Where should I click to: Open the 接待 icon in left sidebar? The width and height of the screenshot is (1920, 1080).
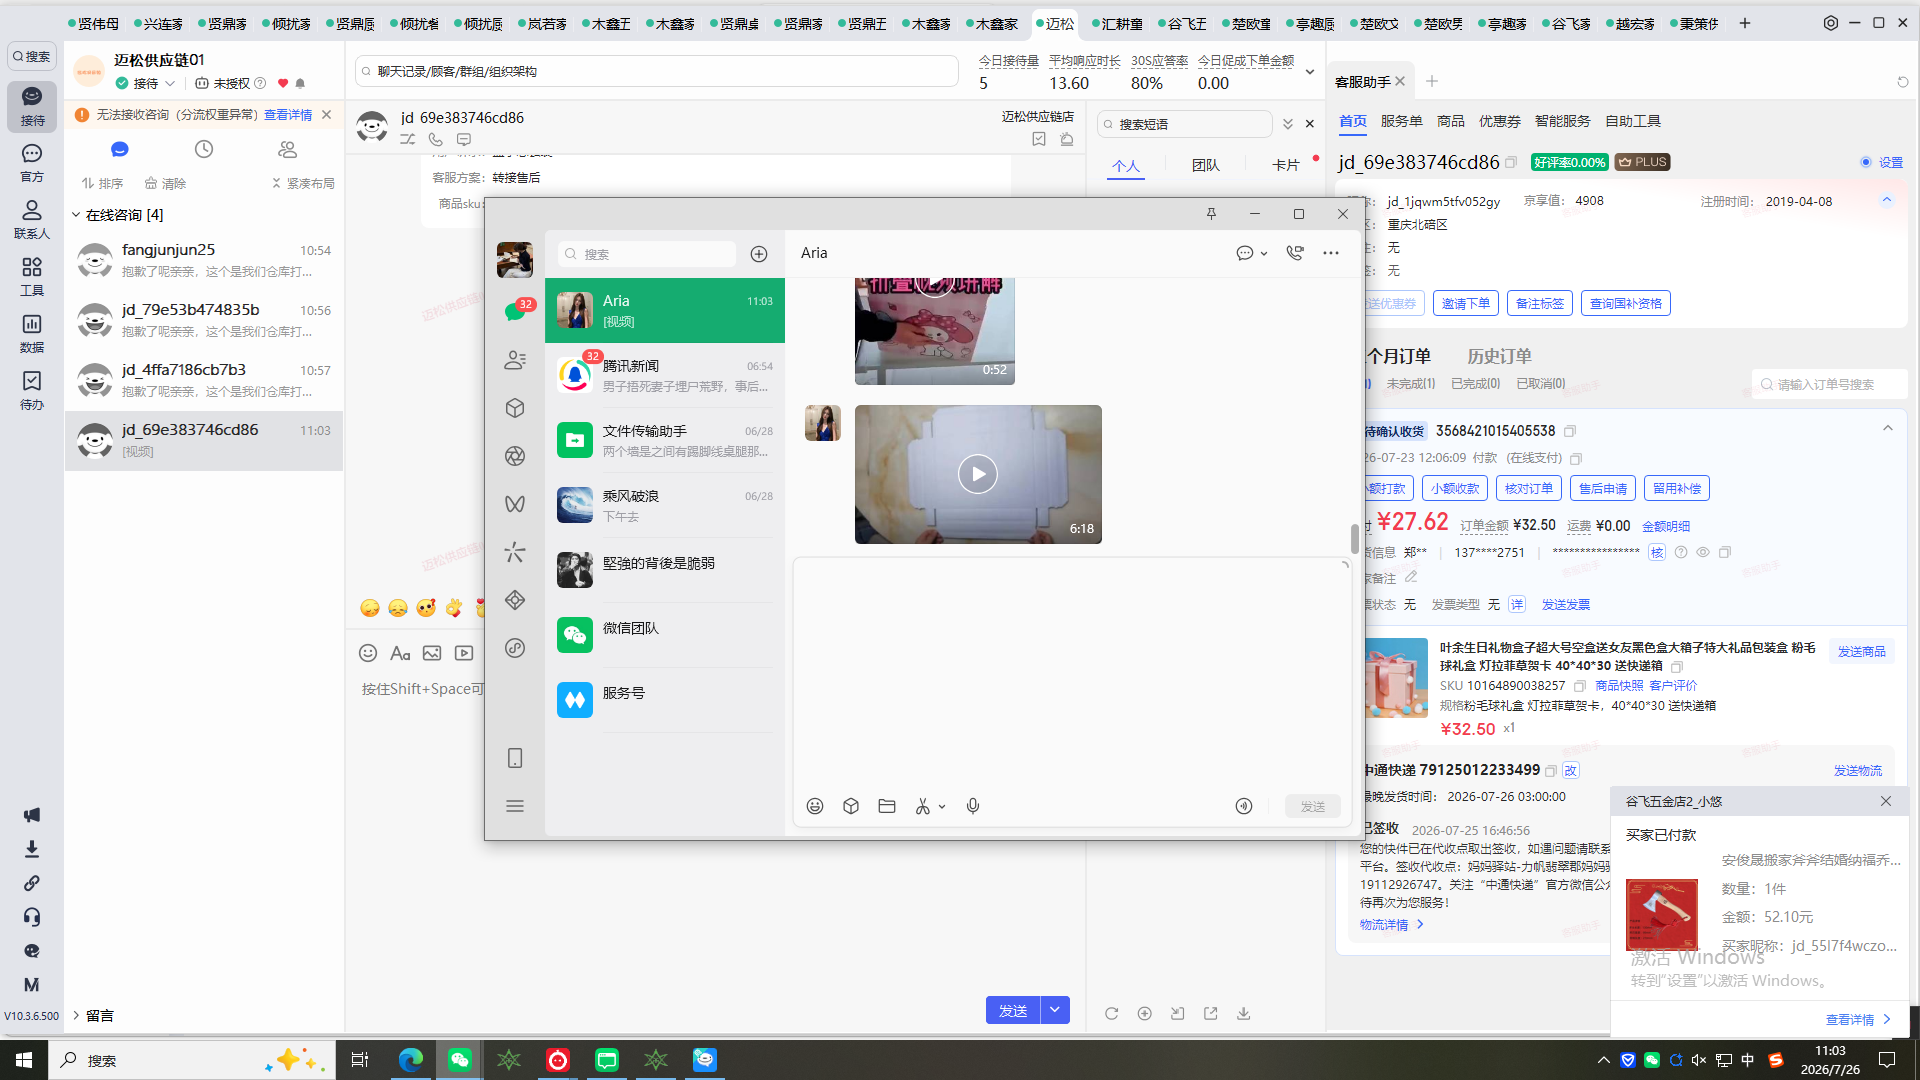(x=32, y=105)
